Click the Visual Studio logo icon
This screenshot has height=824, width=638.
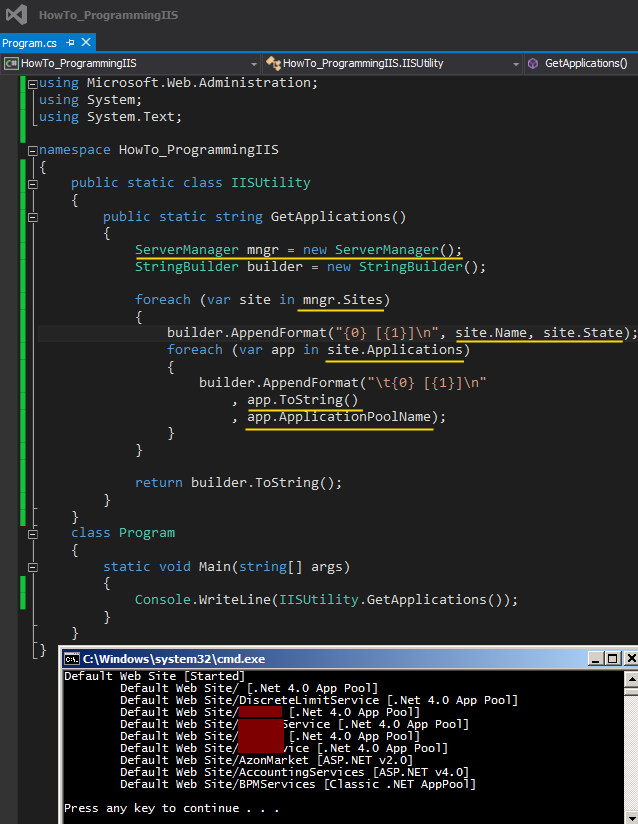click(x=17, y=15)
